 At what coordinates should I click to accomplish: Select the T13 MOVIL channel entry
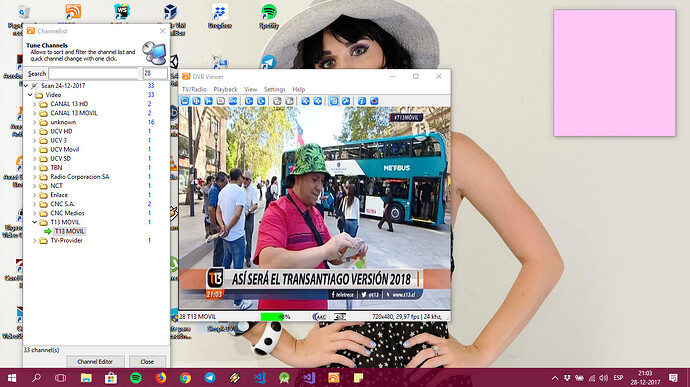(70, 232)
